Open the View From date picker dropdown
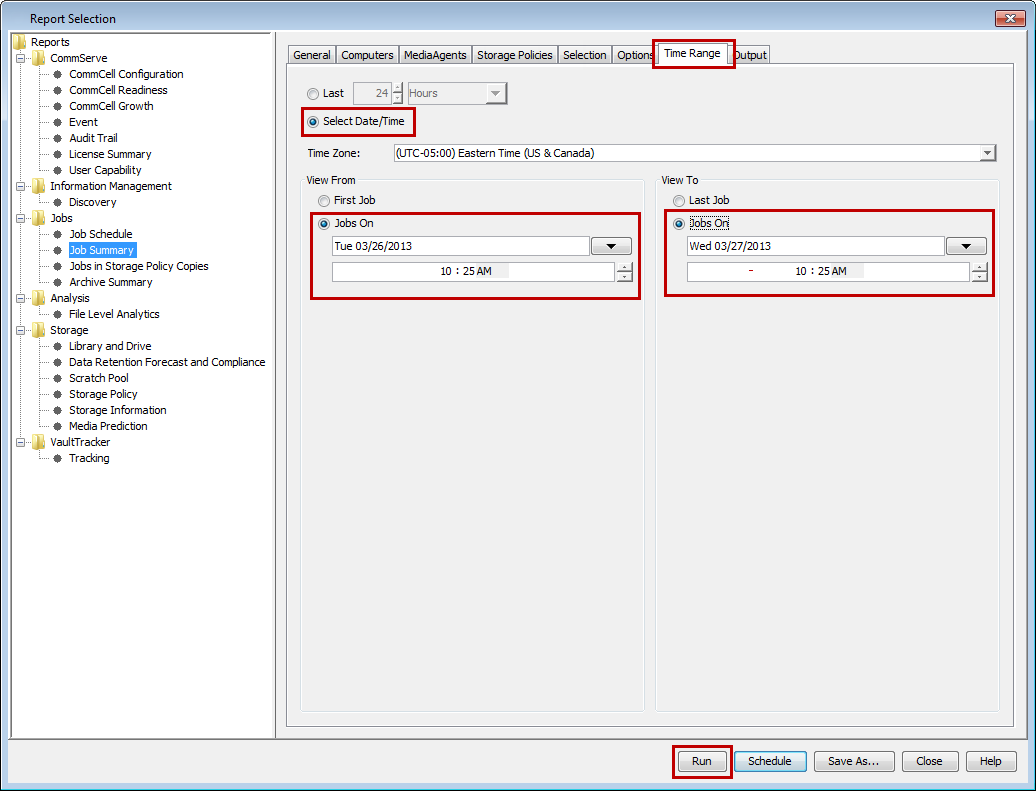 click(611, 246)
